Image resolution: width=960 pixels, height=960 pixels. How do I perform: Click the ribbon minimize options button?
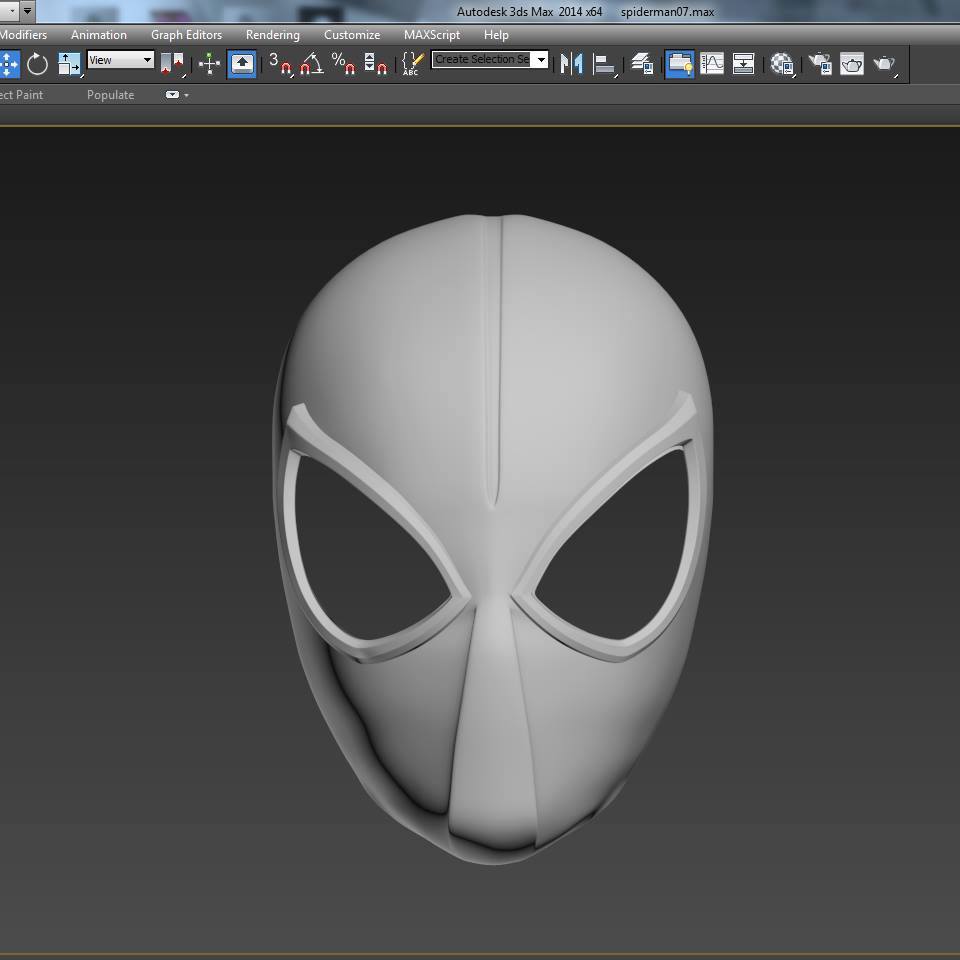point(172,95)
